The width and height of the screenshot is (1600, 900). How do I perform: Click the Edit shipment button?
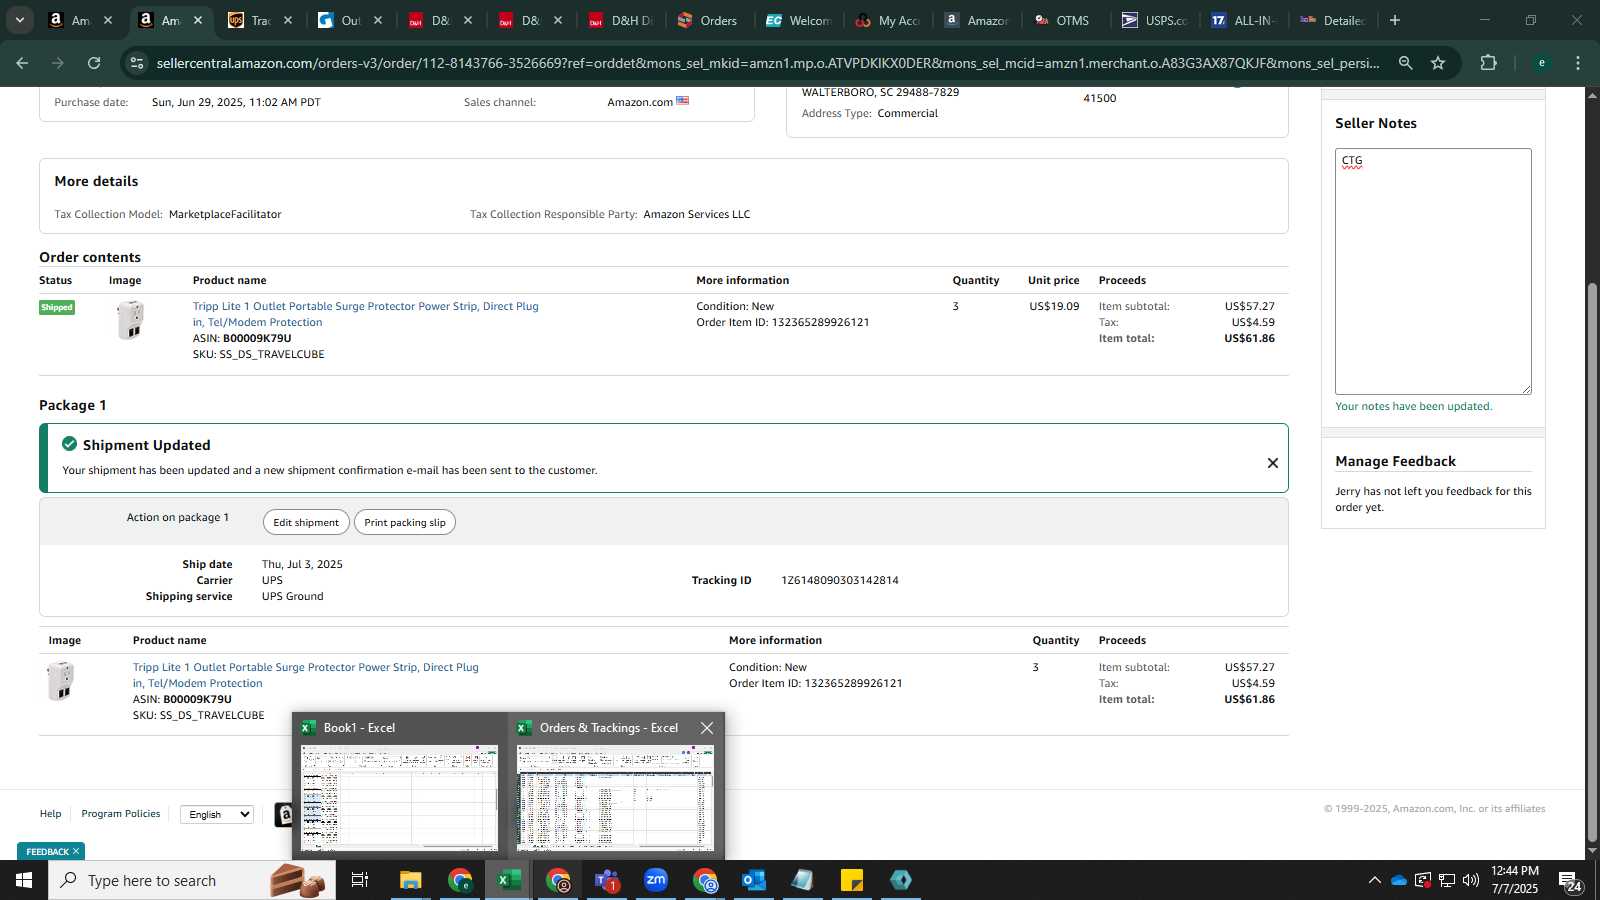pos(306,522)
